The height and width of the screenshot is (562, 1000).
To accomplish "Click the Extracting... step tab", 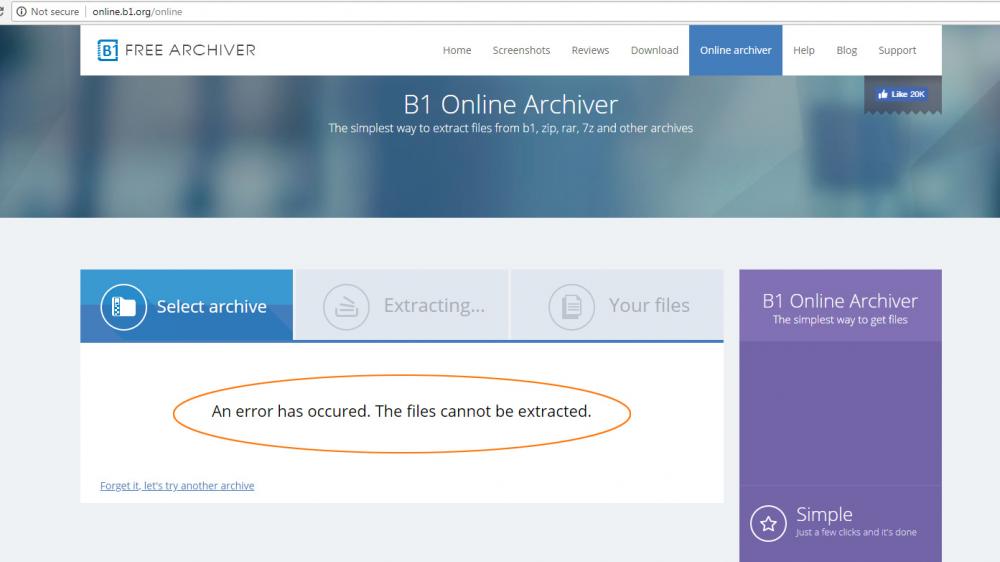I will point(401,306).
